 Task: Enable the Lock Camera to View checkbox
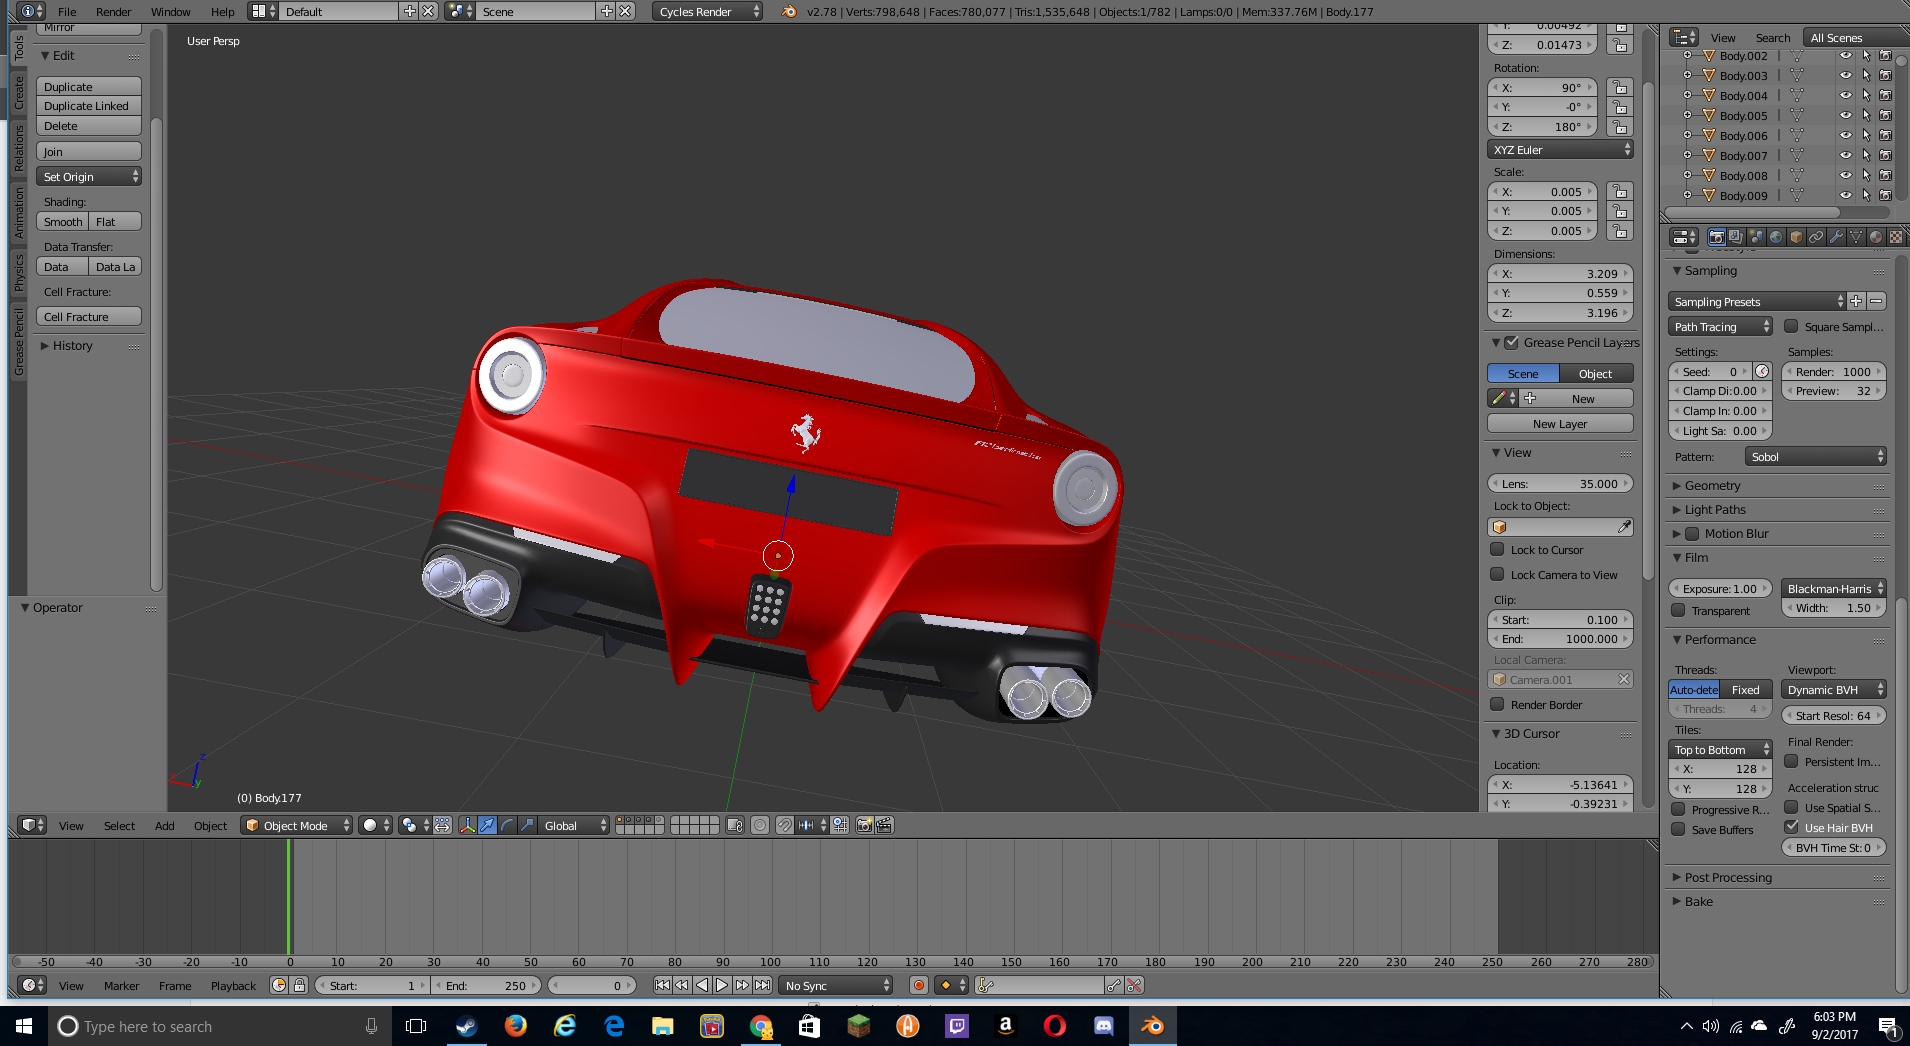(x=1497, y=574)
